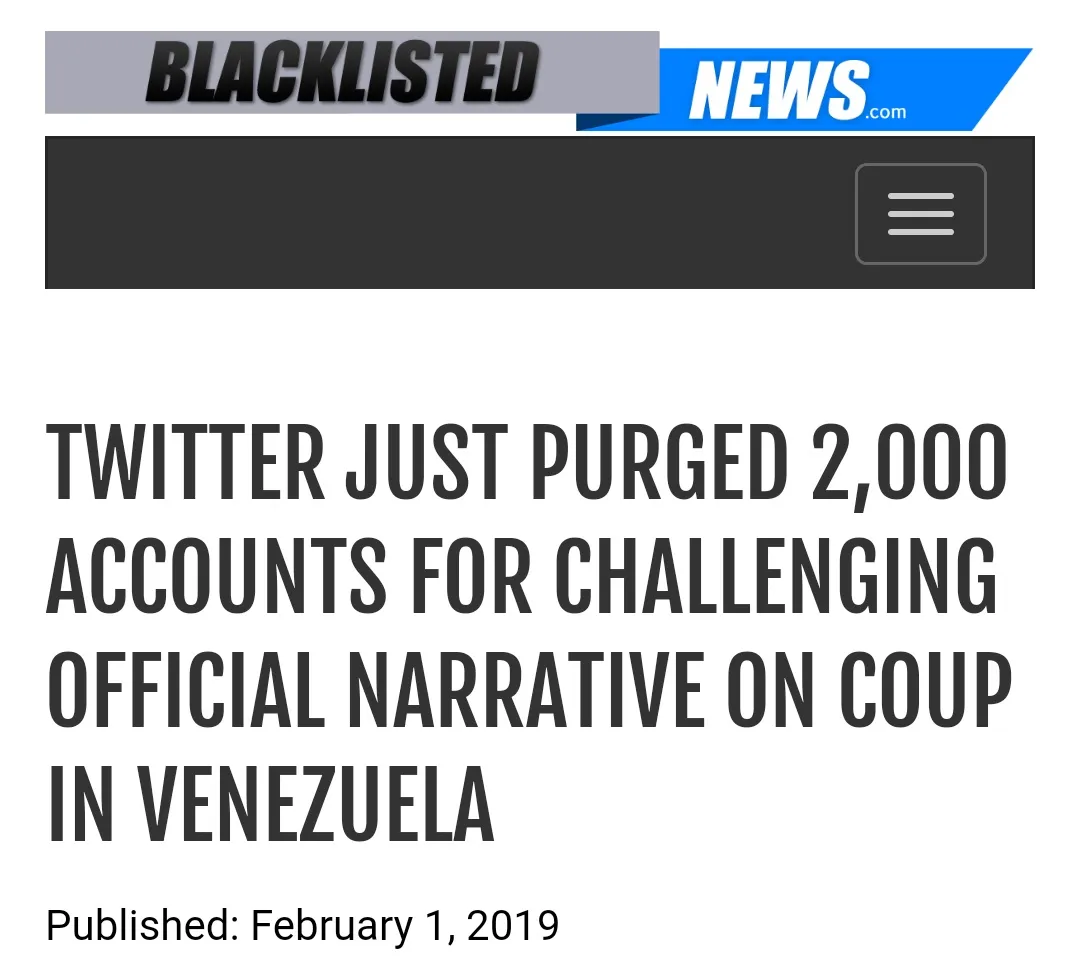Click the February 1, 2019 date

point(405,925)
